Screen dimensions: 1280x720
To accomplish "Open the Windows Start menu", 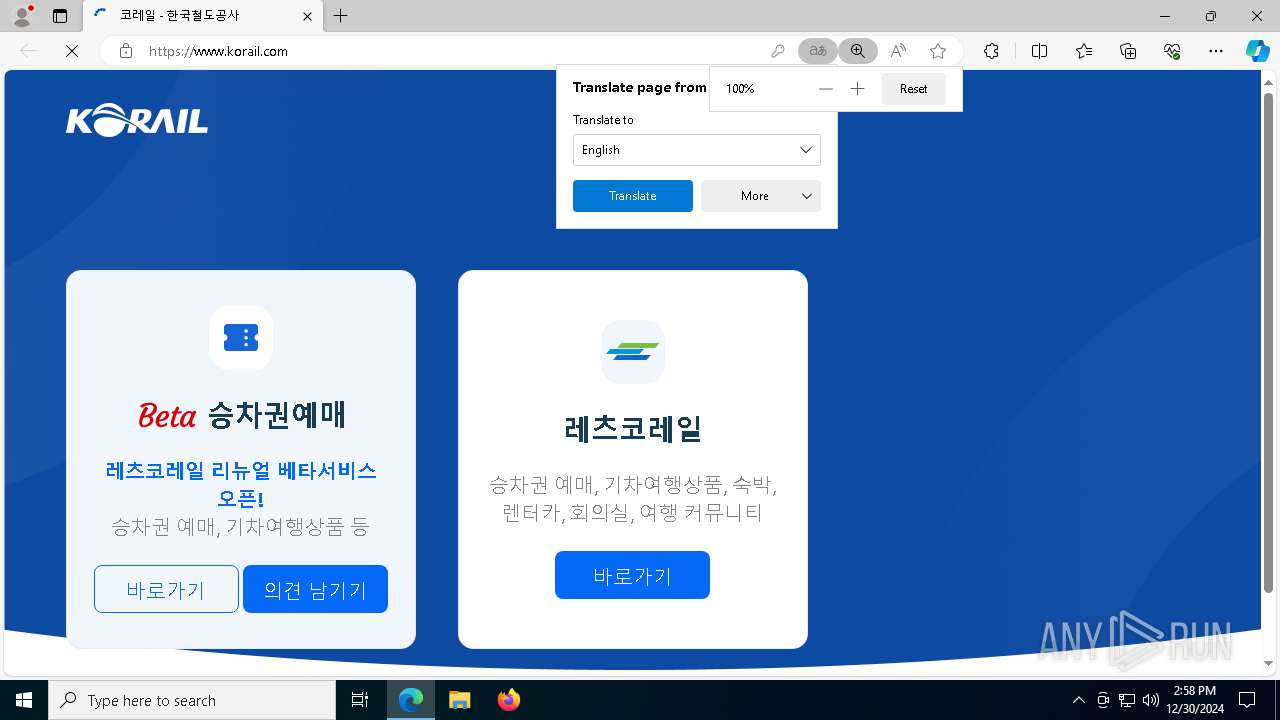I will click(x=24, y=700).
